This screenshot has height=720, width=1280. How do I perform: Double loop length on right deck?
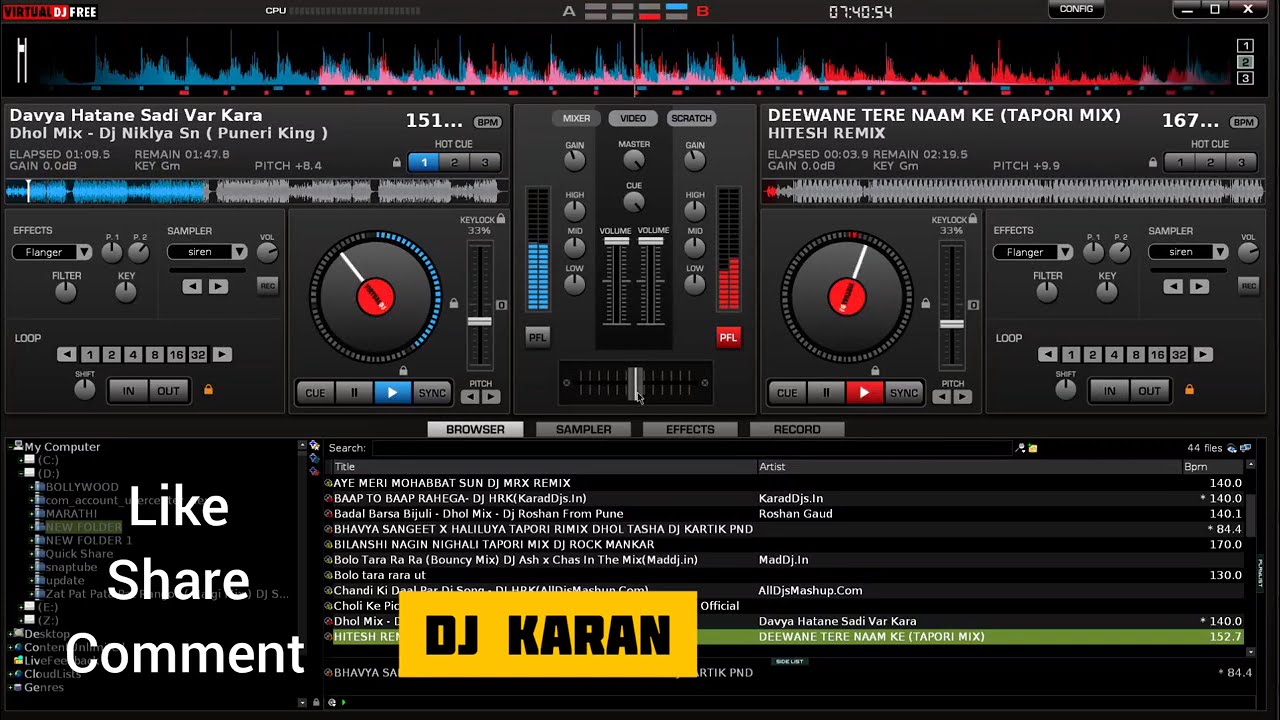1203,355
